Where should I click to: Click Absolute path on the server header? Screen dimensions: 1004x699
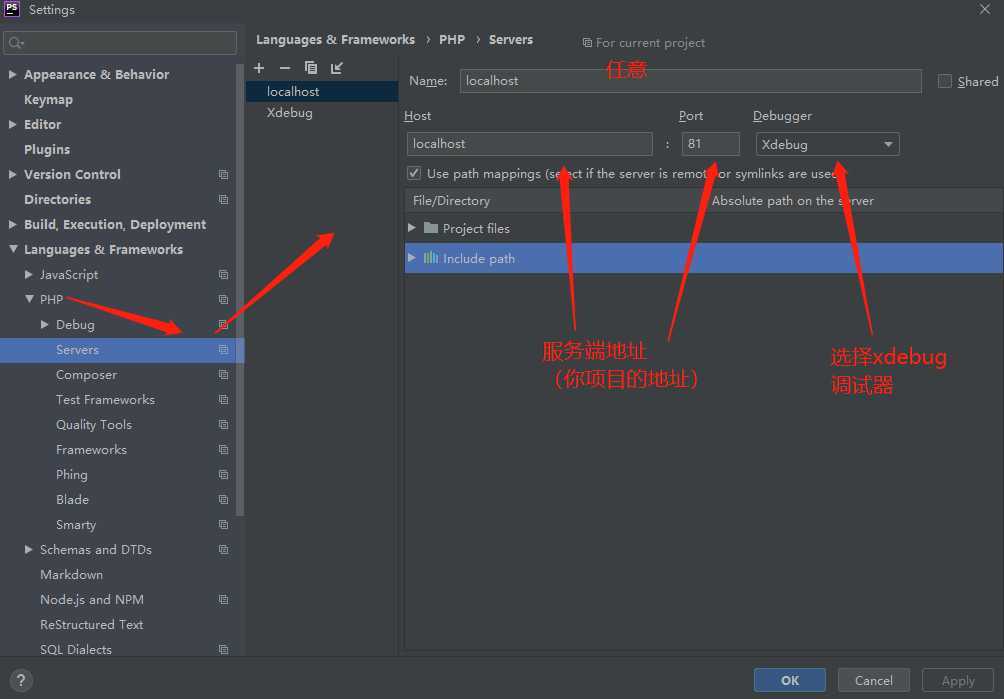(x=793, y=200)
